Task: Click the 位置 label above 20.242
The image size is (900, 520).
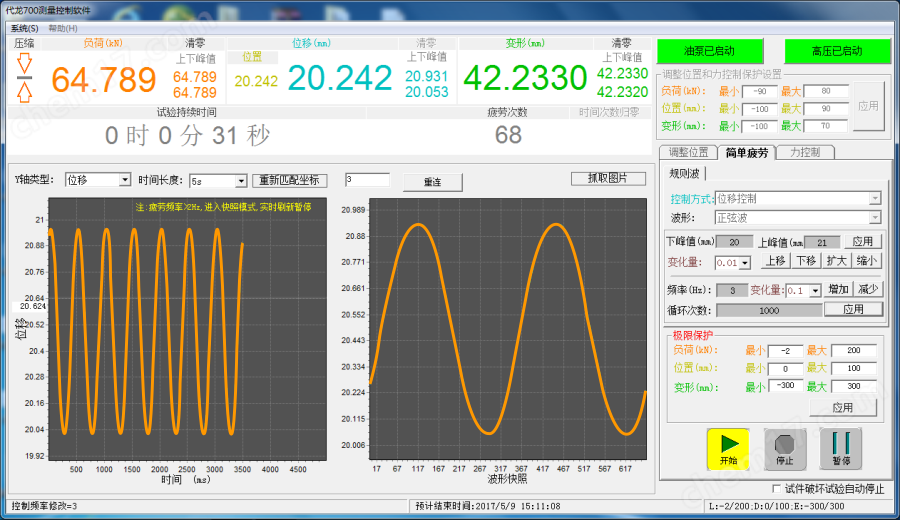Action: click(x=252, y=57)
